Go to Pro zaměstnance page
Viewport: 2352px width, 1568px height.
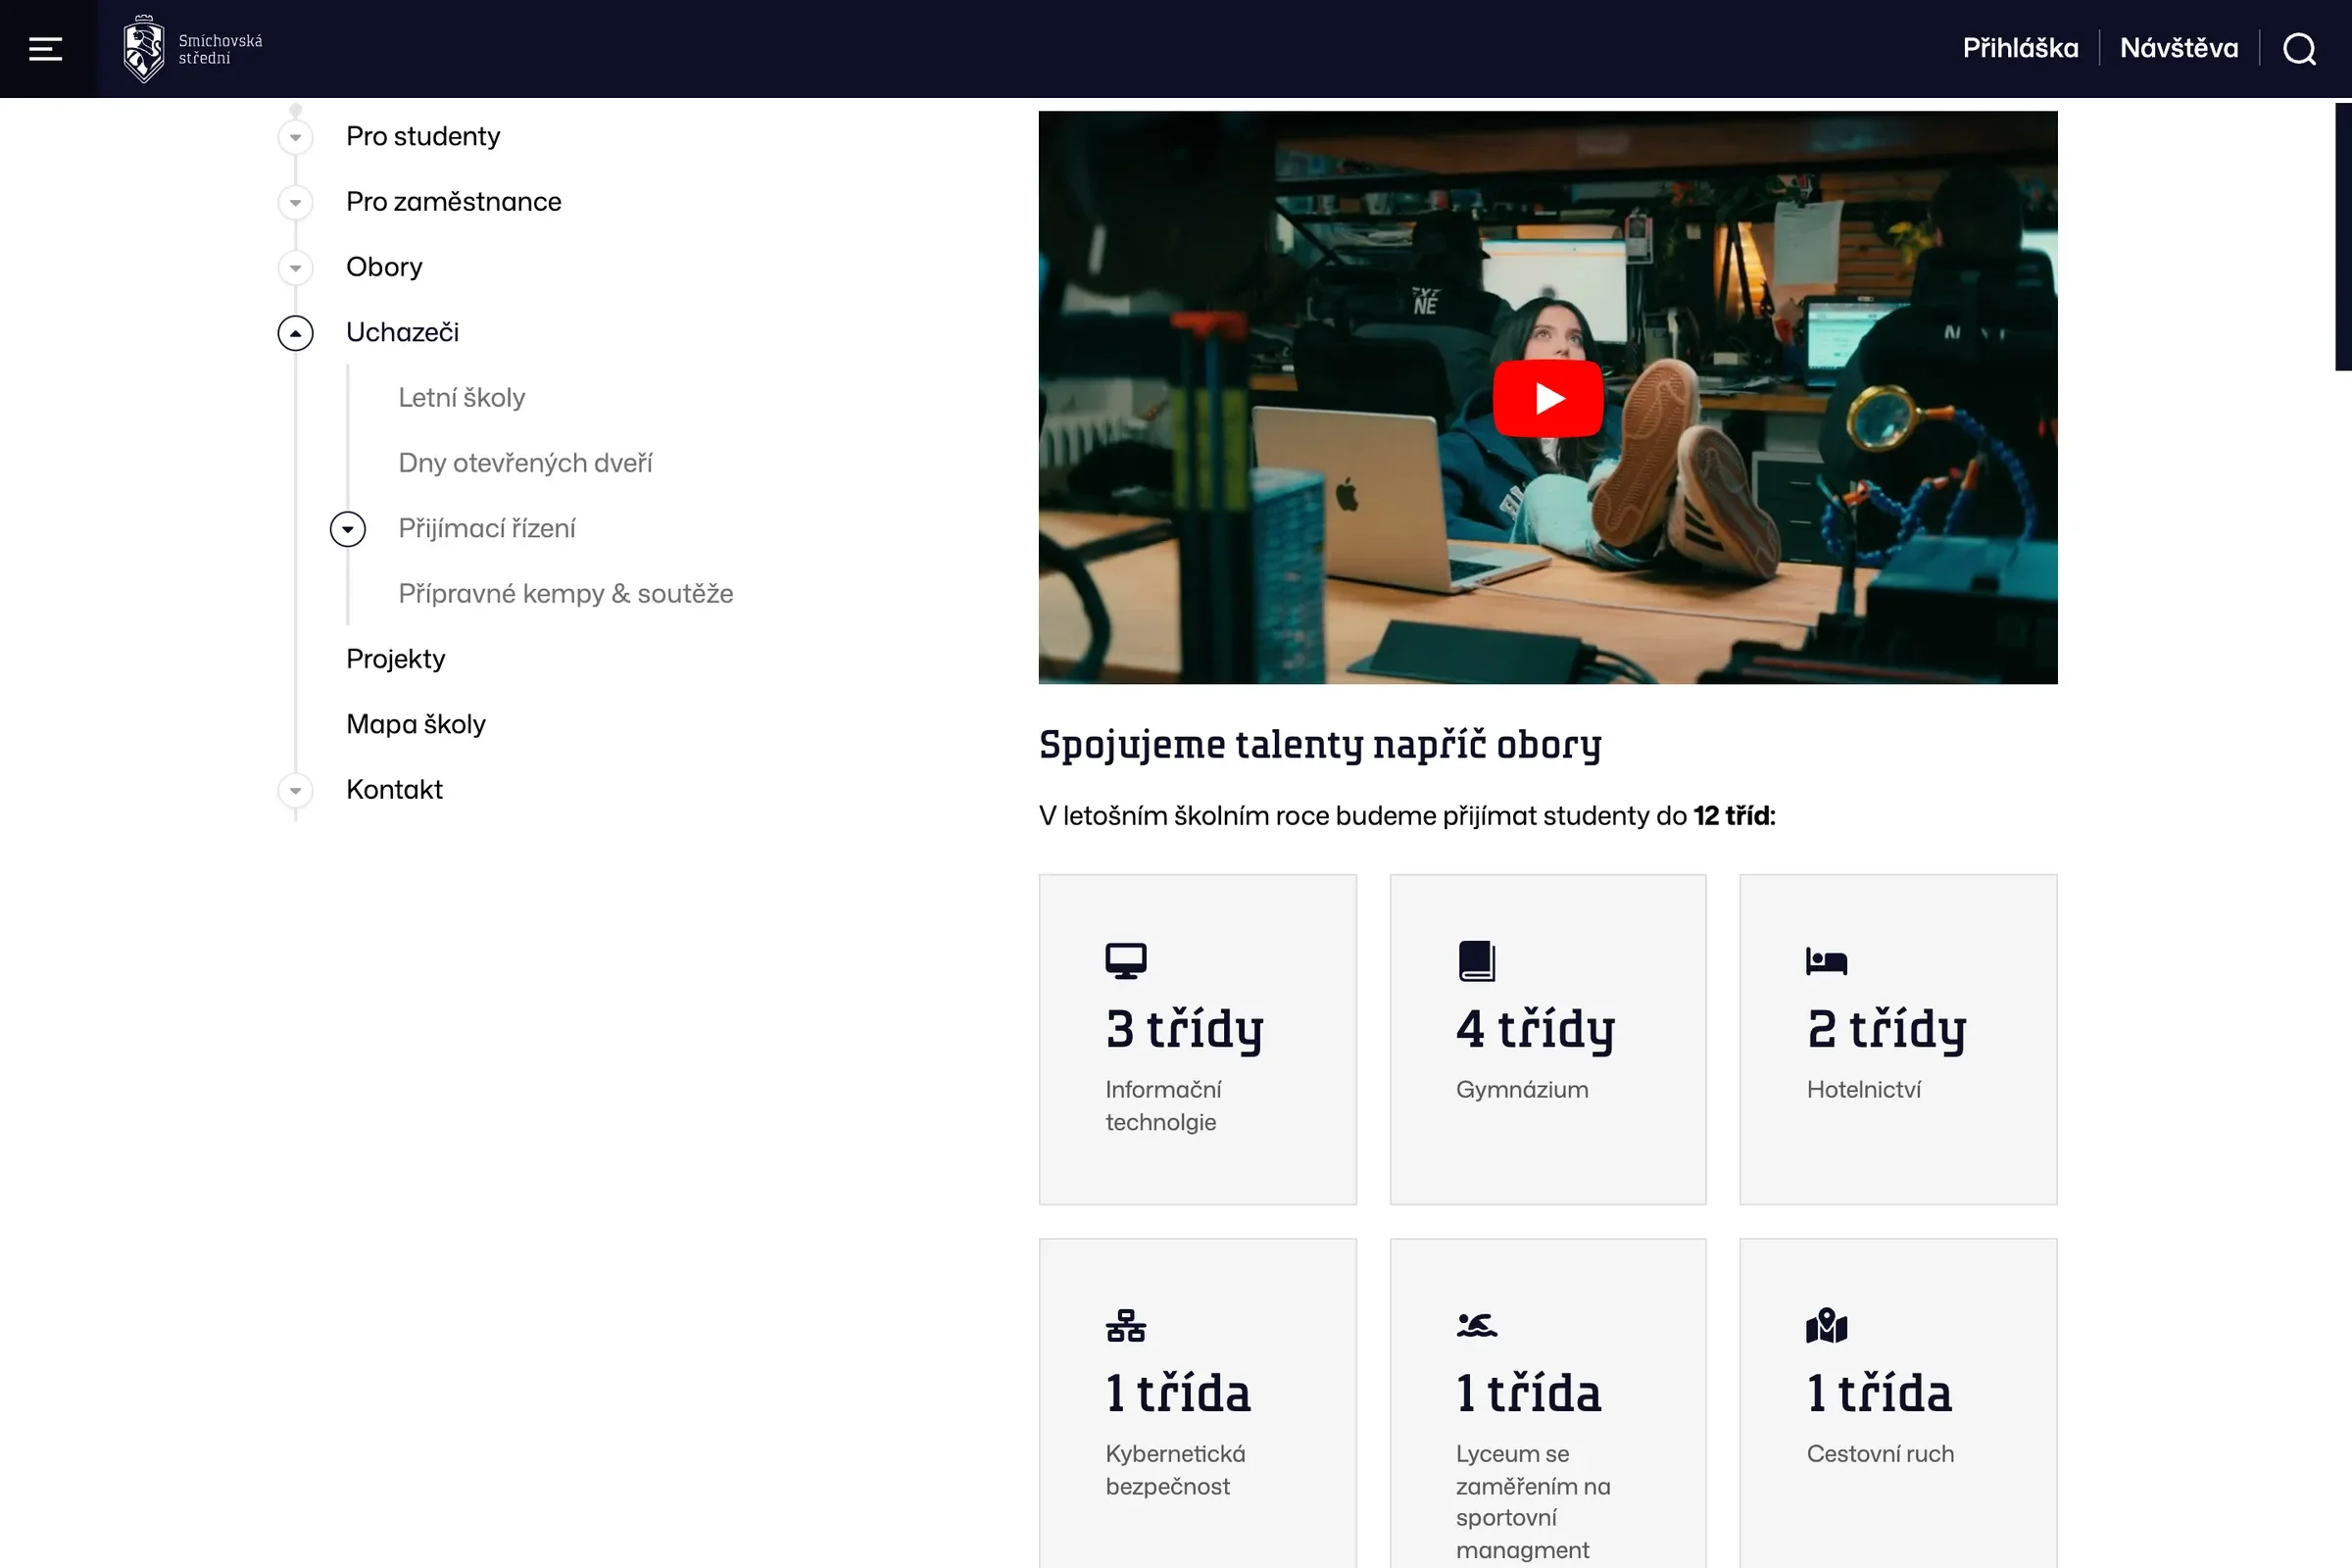454,202
